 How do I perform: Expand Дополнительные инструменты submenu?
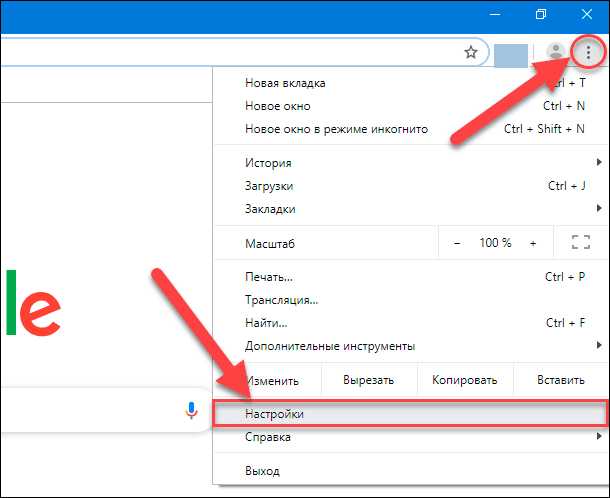pyautogui.click(x=411, y=346)
